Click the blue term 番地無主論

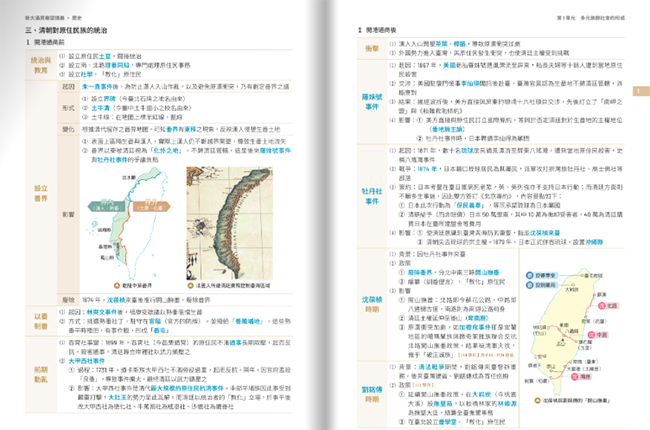[448, 129]
